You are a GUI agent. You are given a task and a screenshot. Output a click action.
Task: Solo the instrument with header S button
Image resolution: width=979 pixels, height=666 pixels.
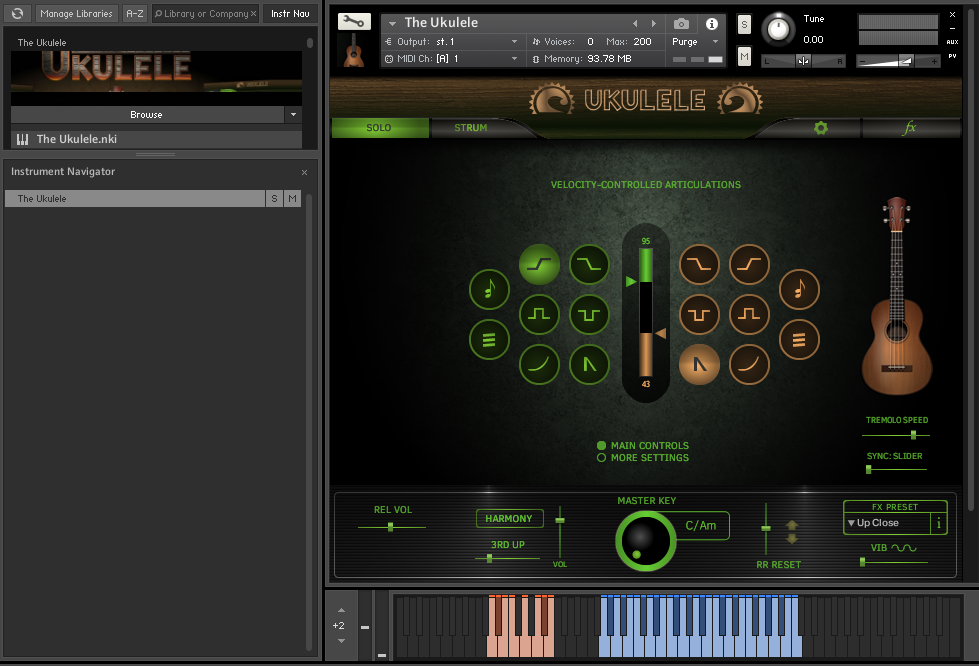(x=744, y=24)
